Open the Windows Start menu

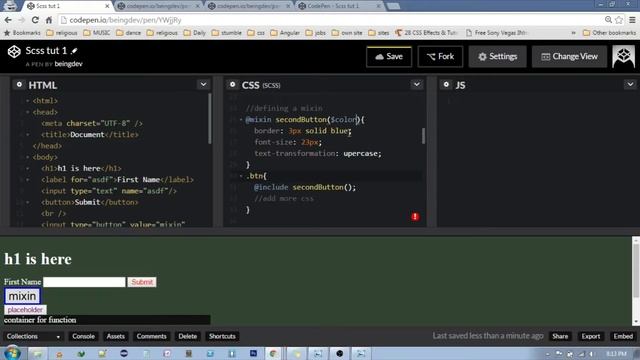pos(11,353)
